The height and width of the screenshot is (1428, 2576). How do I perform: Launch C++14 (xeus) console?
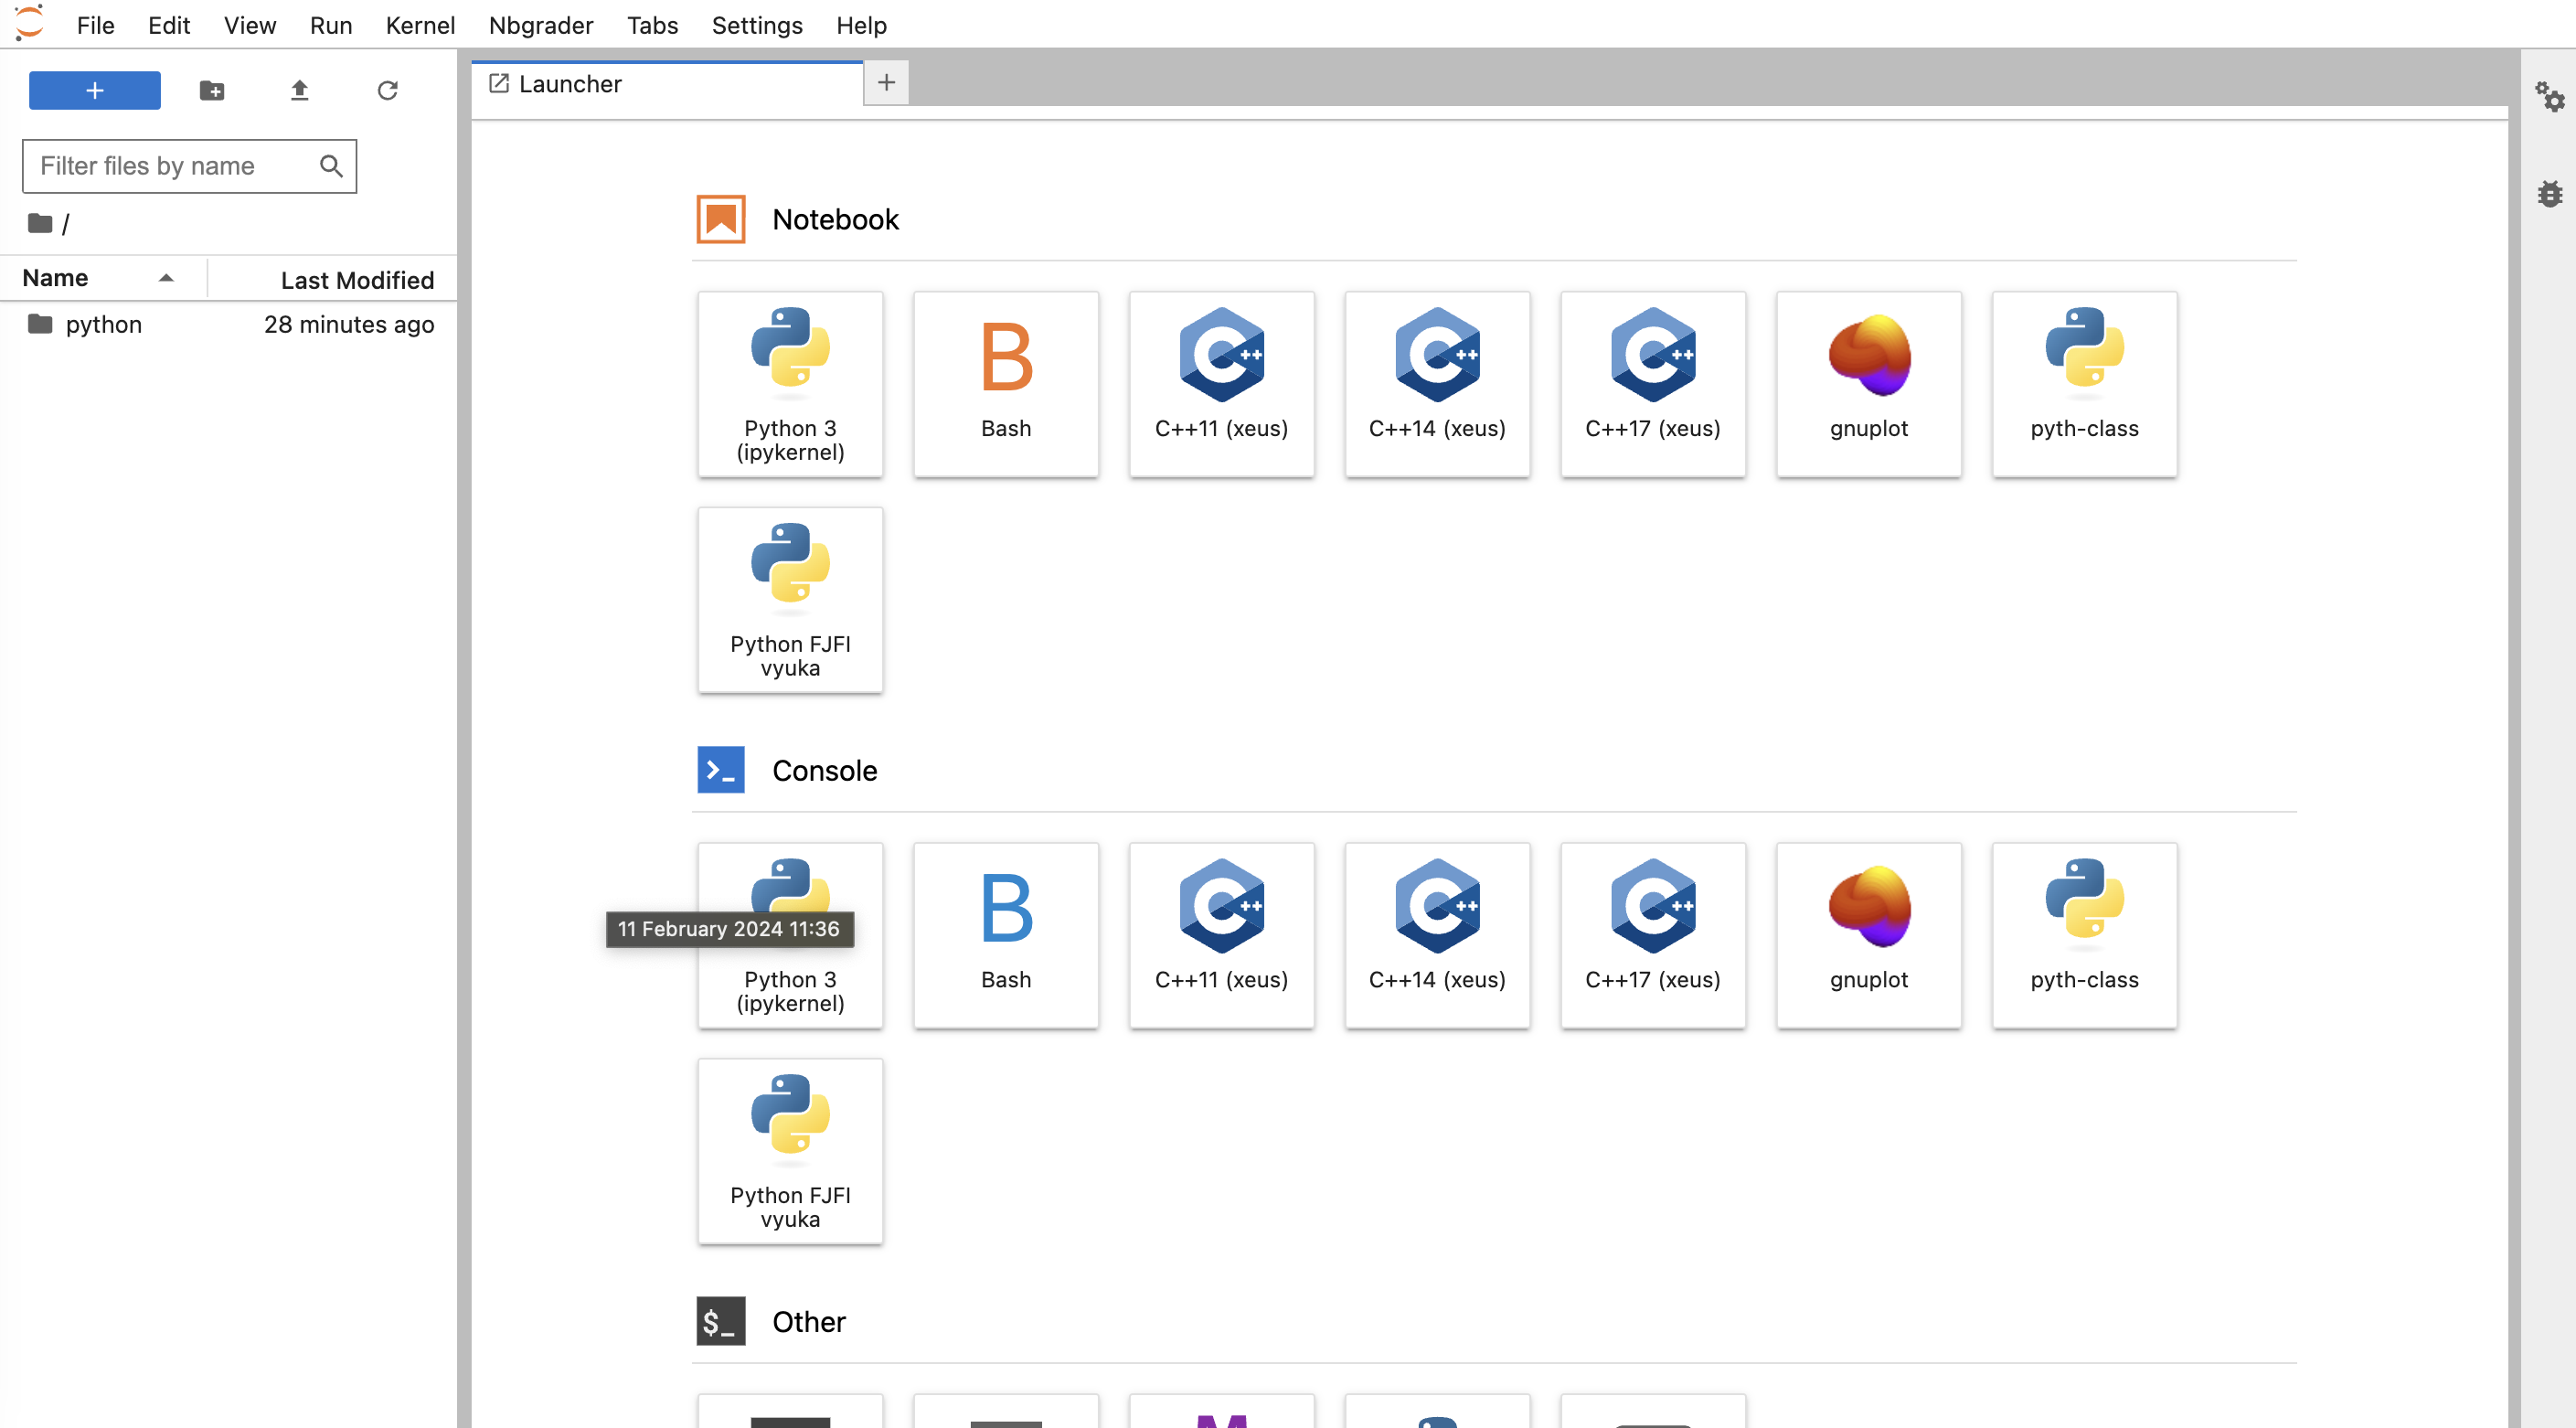point(1437,933)
